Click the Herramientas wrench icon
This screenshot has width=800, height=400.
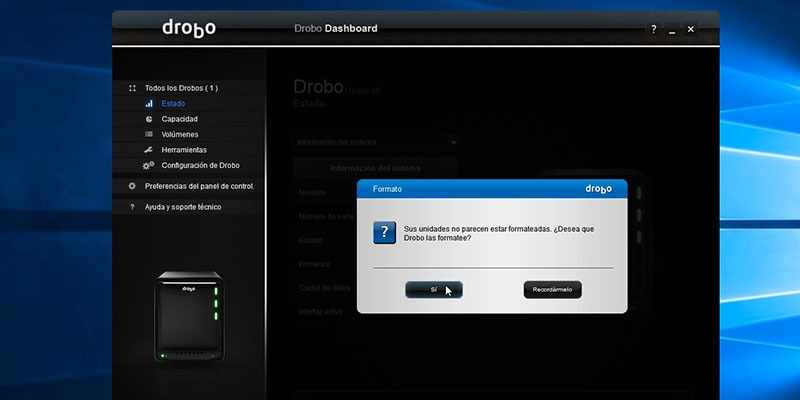coord(148,150)
